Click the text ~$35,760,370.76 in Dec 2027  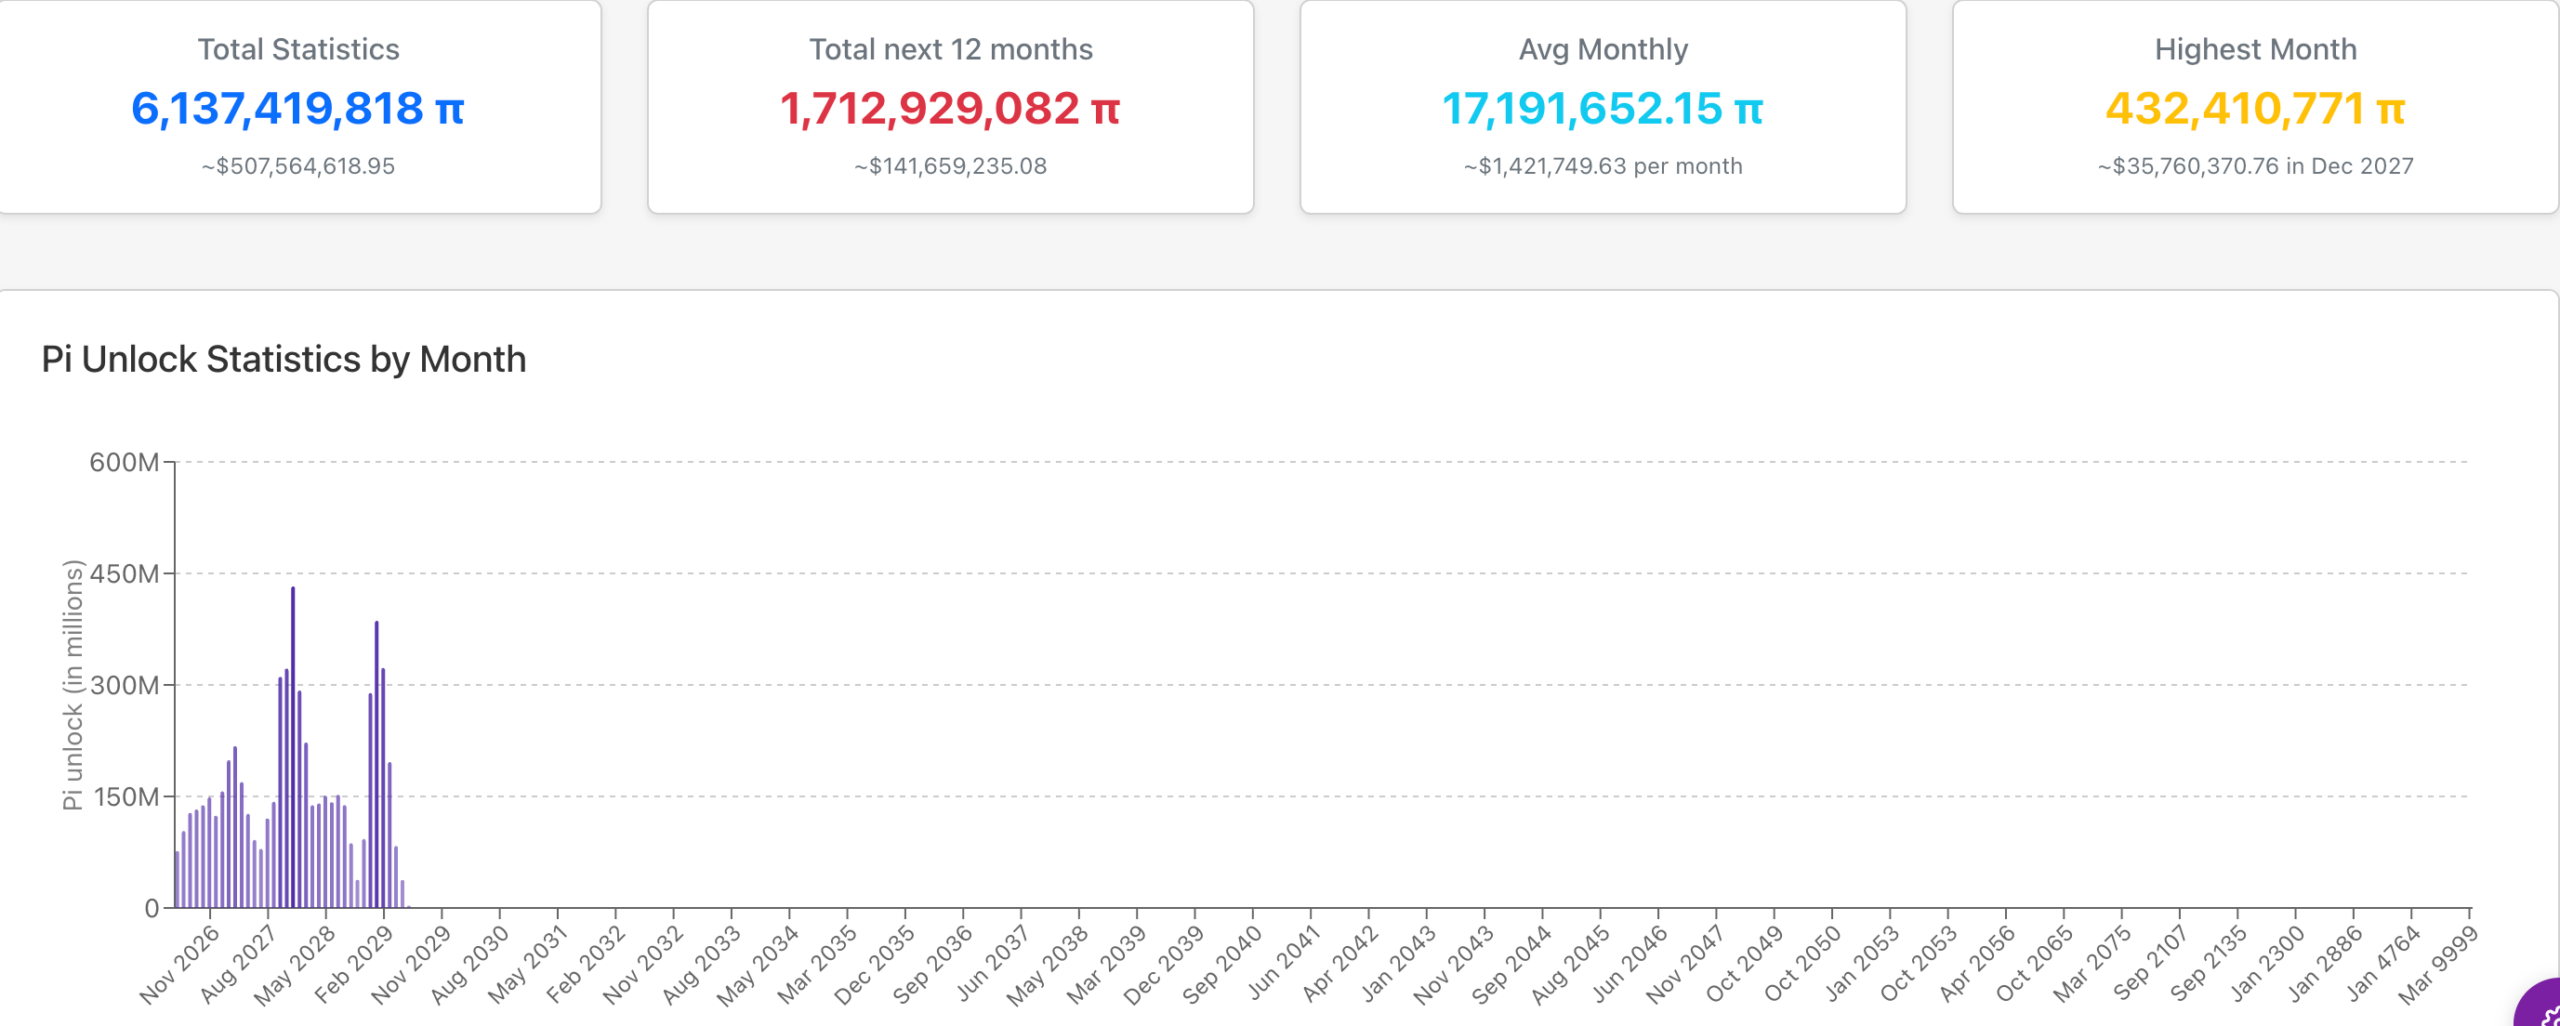pyautogui.click(x=2255, y=166)
